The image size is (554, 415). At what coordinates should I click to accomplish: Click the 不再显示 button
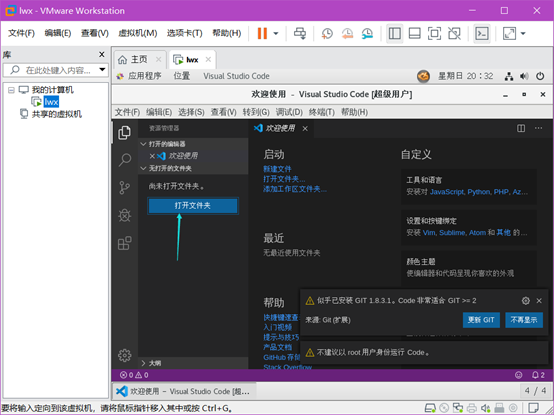524,320
